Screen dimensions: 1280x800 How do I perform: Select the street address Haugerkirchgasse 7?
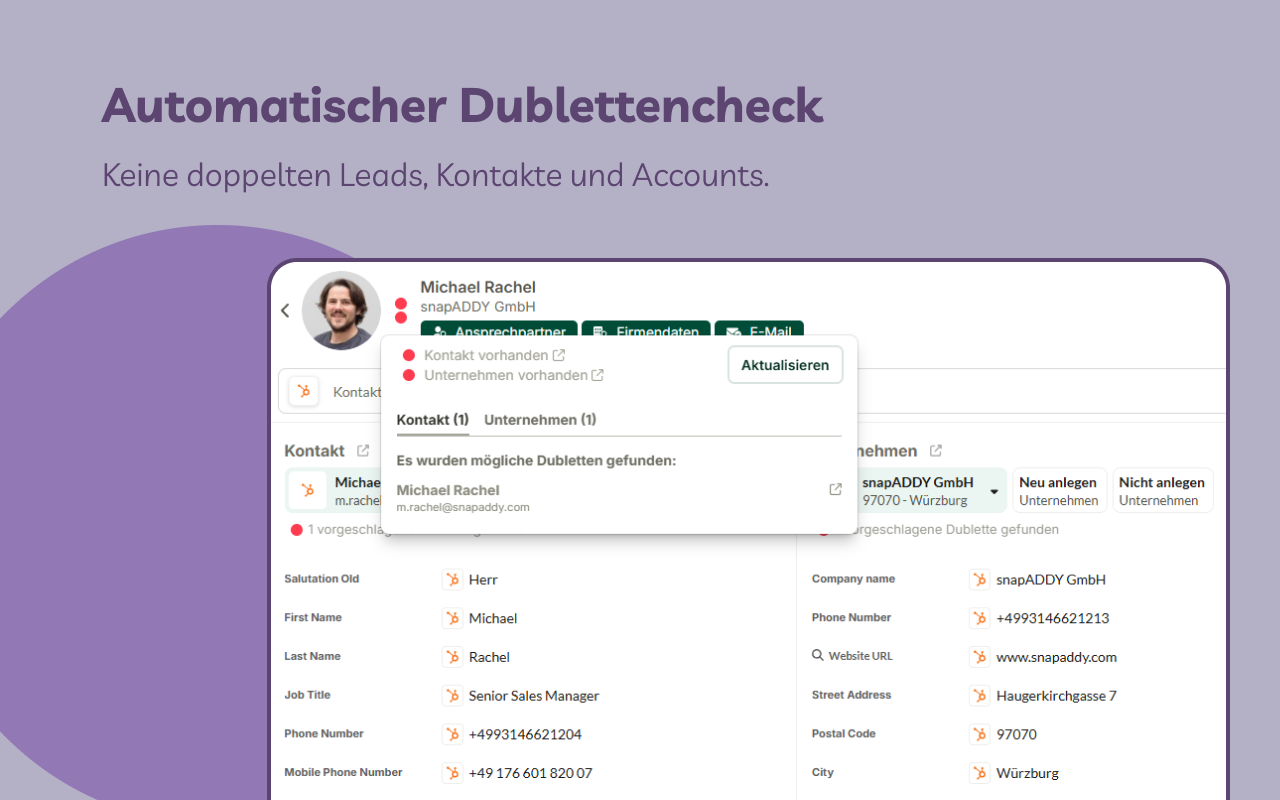1057,696
